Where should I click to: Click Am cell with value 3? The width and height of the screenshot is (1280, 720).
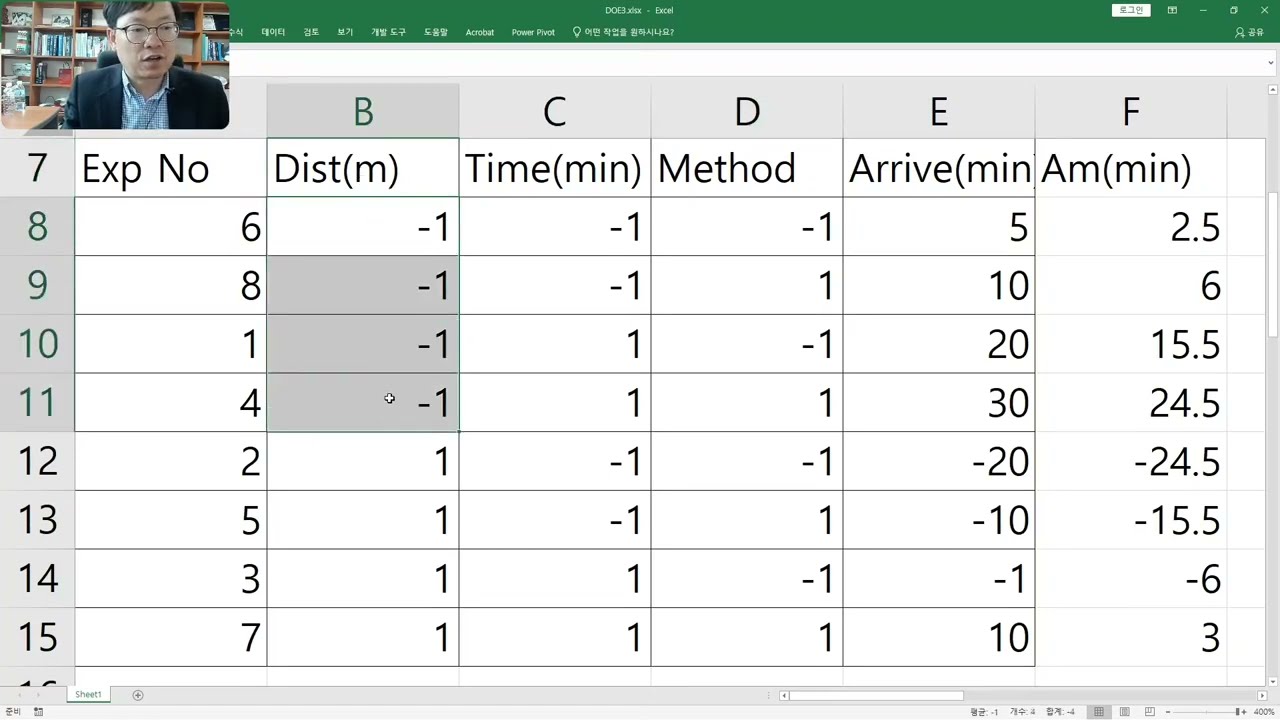1131,637
